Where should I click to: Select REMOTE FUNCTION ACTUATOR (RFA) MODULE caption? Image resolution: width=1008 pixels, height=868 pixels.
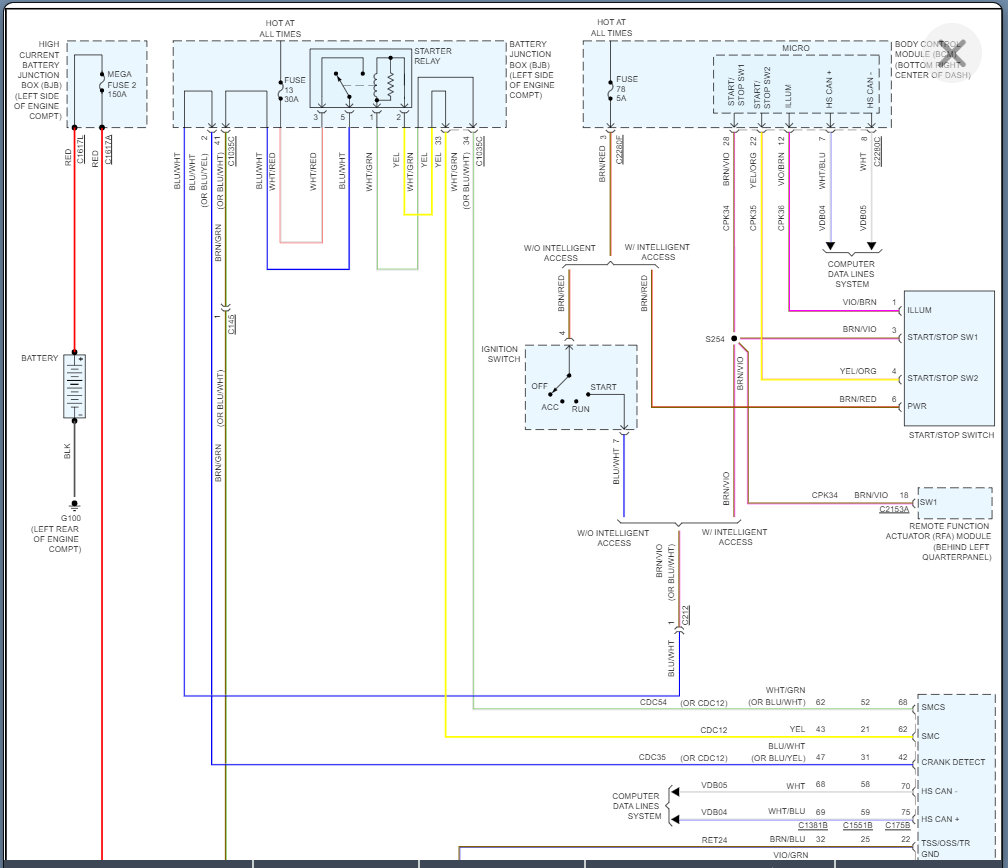tap(939, 541)
